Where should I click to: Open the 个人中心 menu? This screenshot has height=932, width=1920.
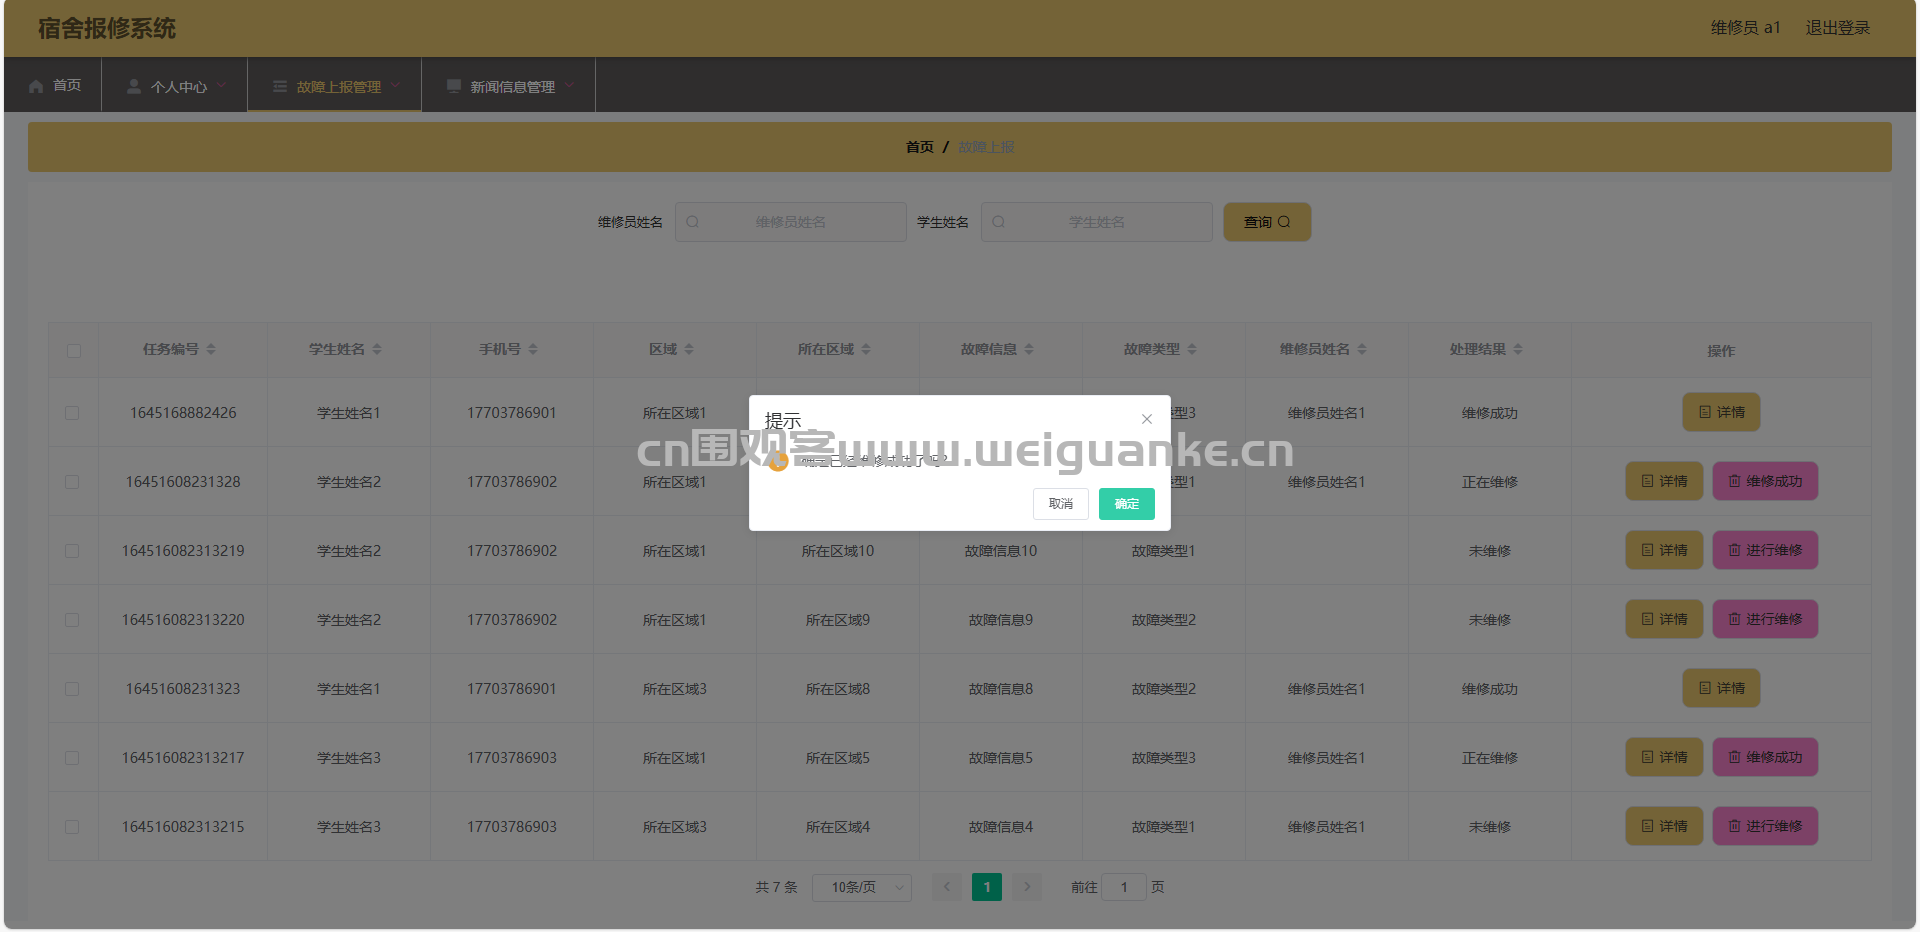tap(175, 86)
